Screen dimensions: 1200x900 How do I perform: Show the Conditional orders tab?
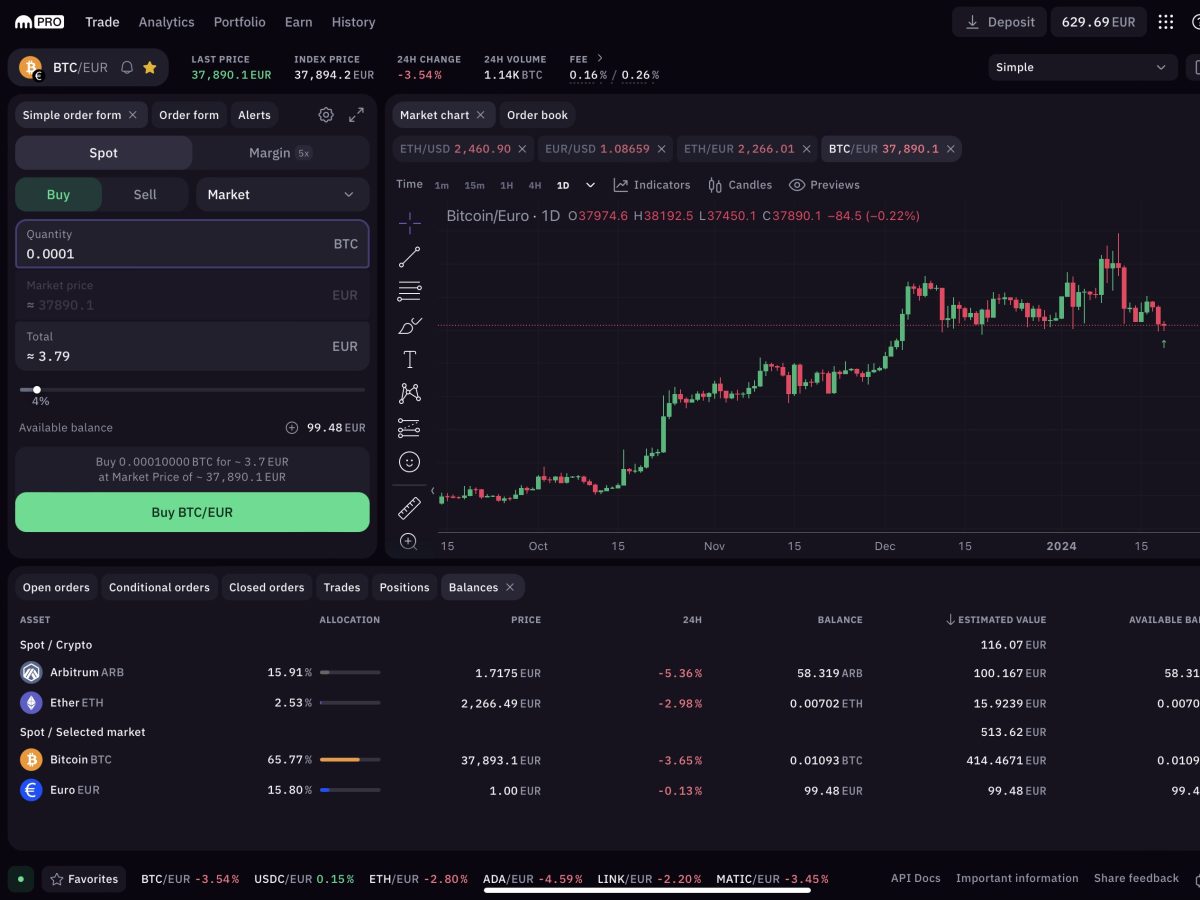pos(160,587)
